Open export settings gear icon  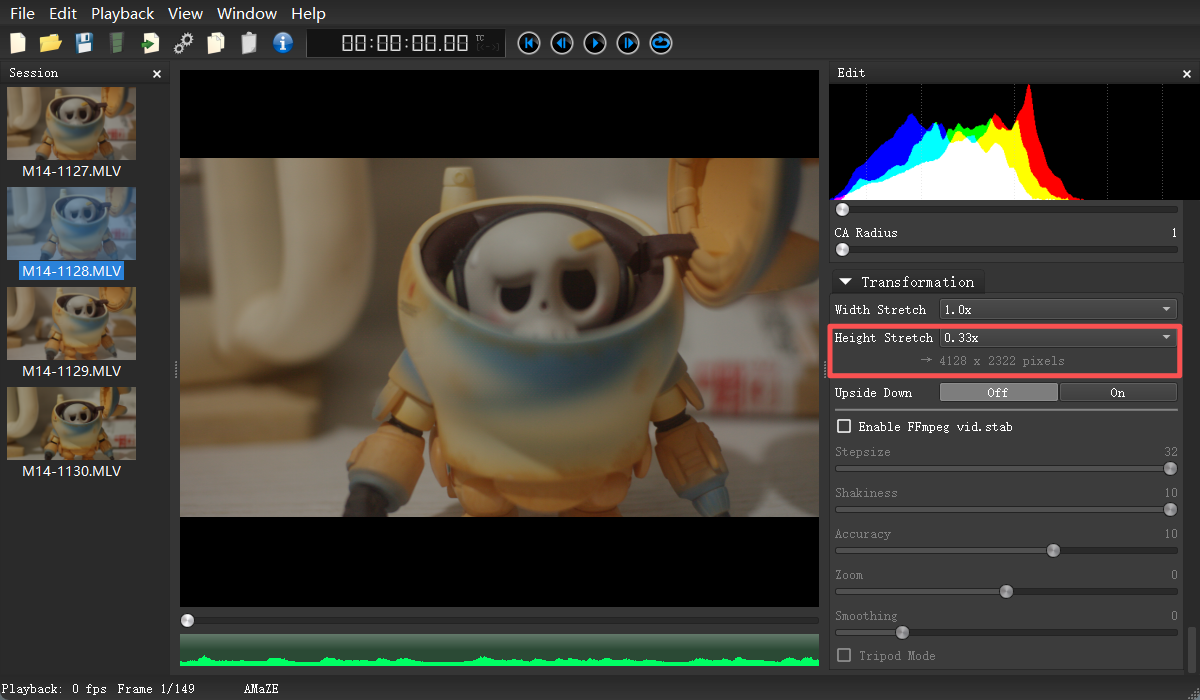point(183,43)
